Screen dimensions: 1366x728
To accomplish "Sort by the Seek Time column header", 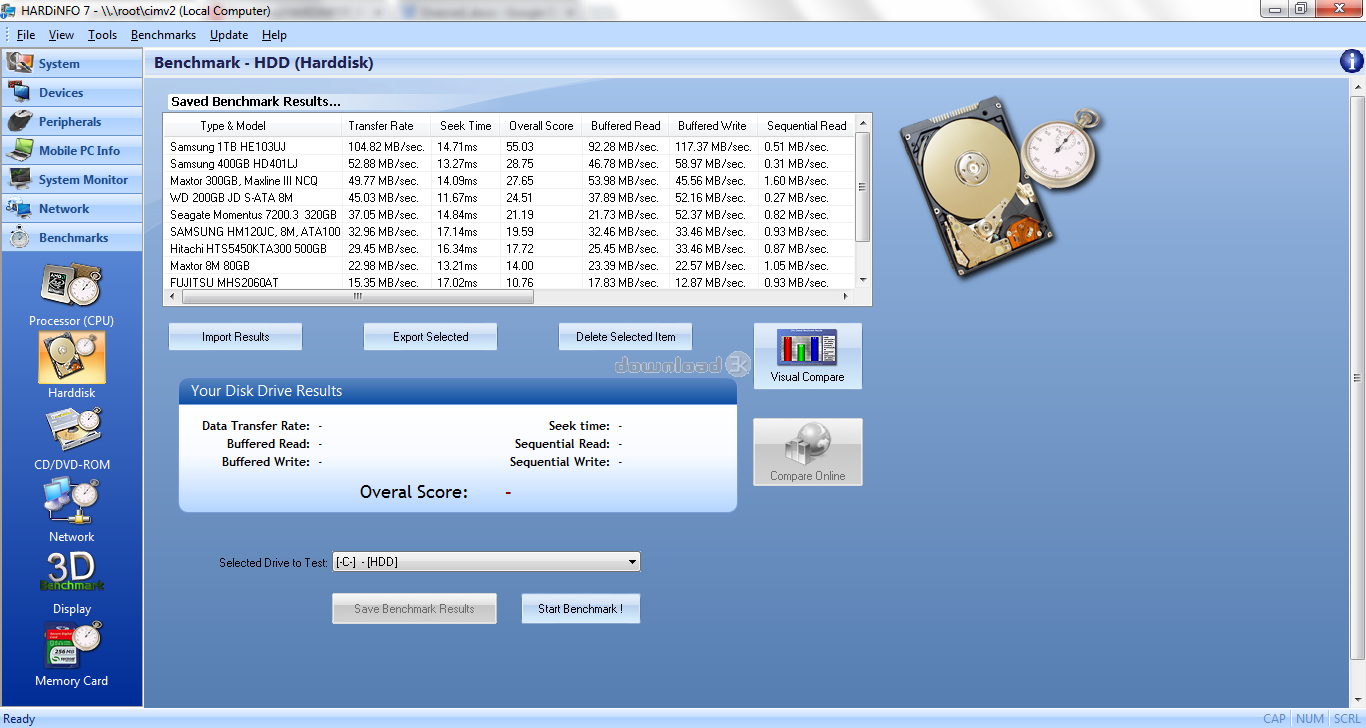I will [466, 126].
